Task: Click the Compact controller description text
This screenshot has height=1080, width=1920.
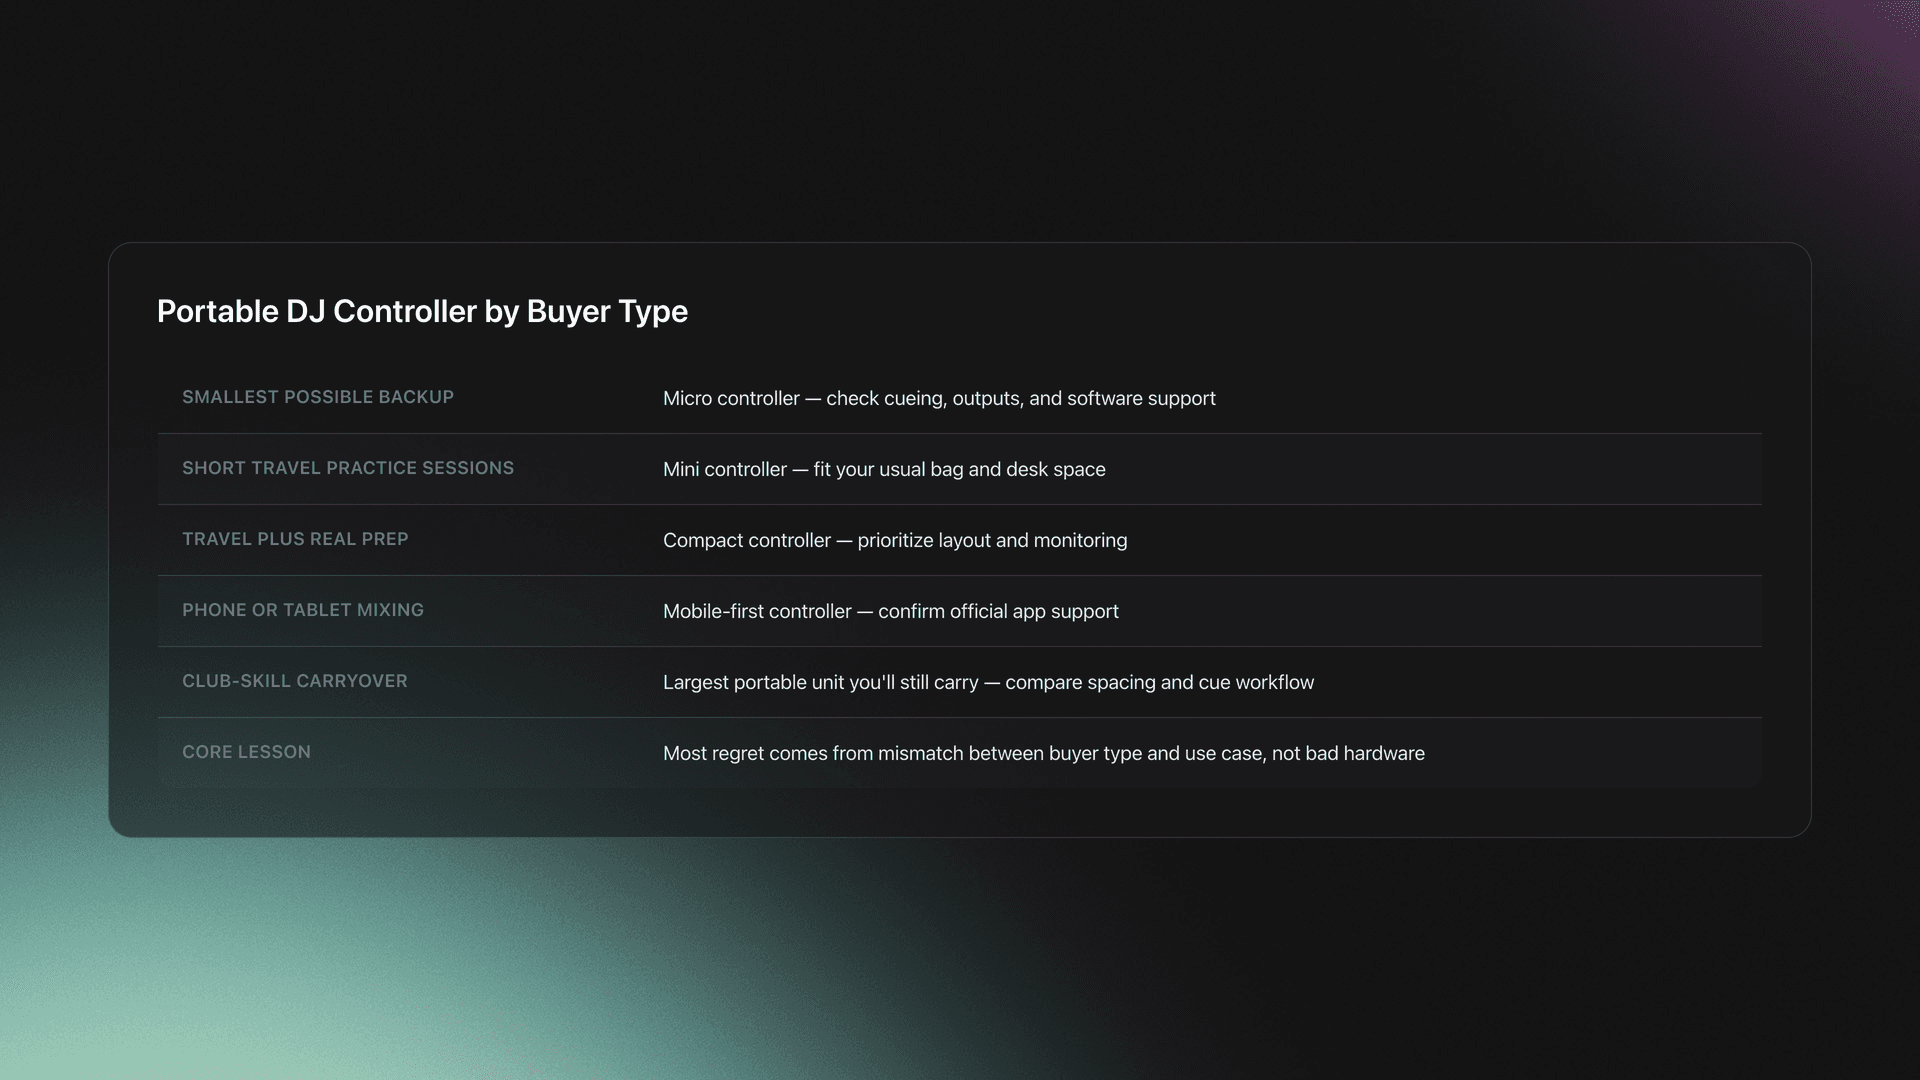Action: pos(895,540)
